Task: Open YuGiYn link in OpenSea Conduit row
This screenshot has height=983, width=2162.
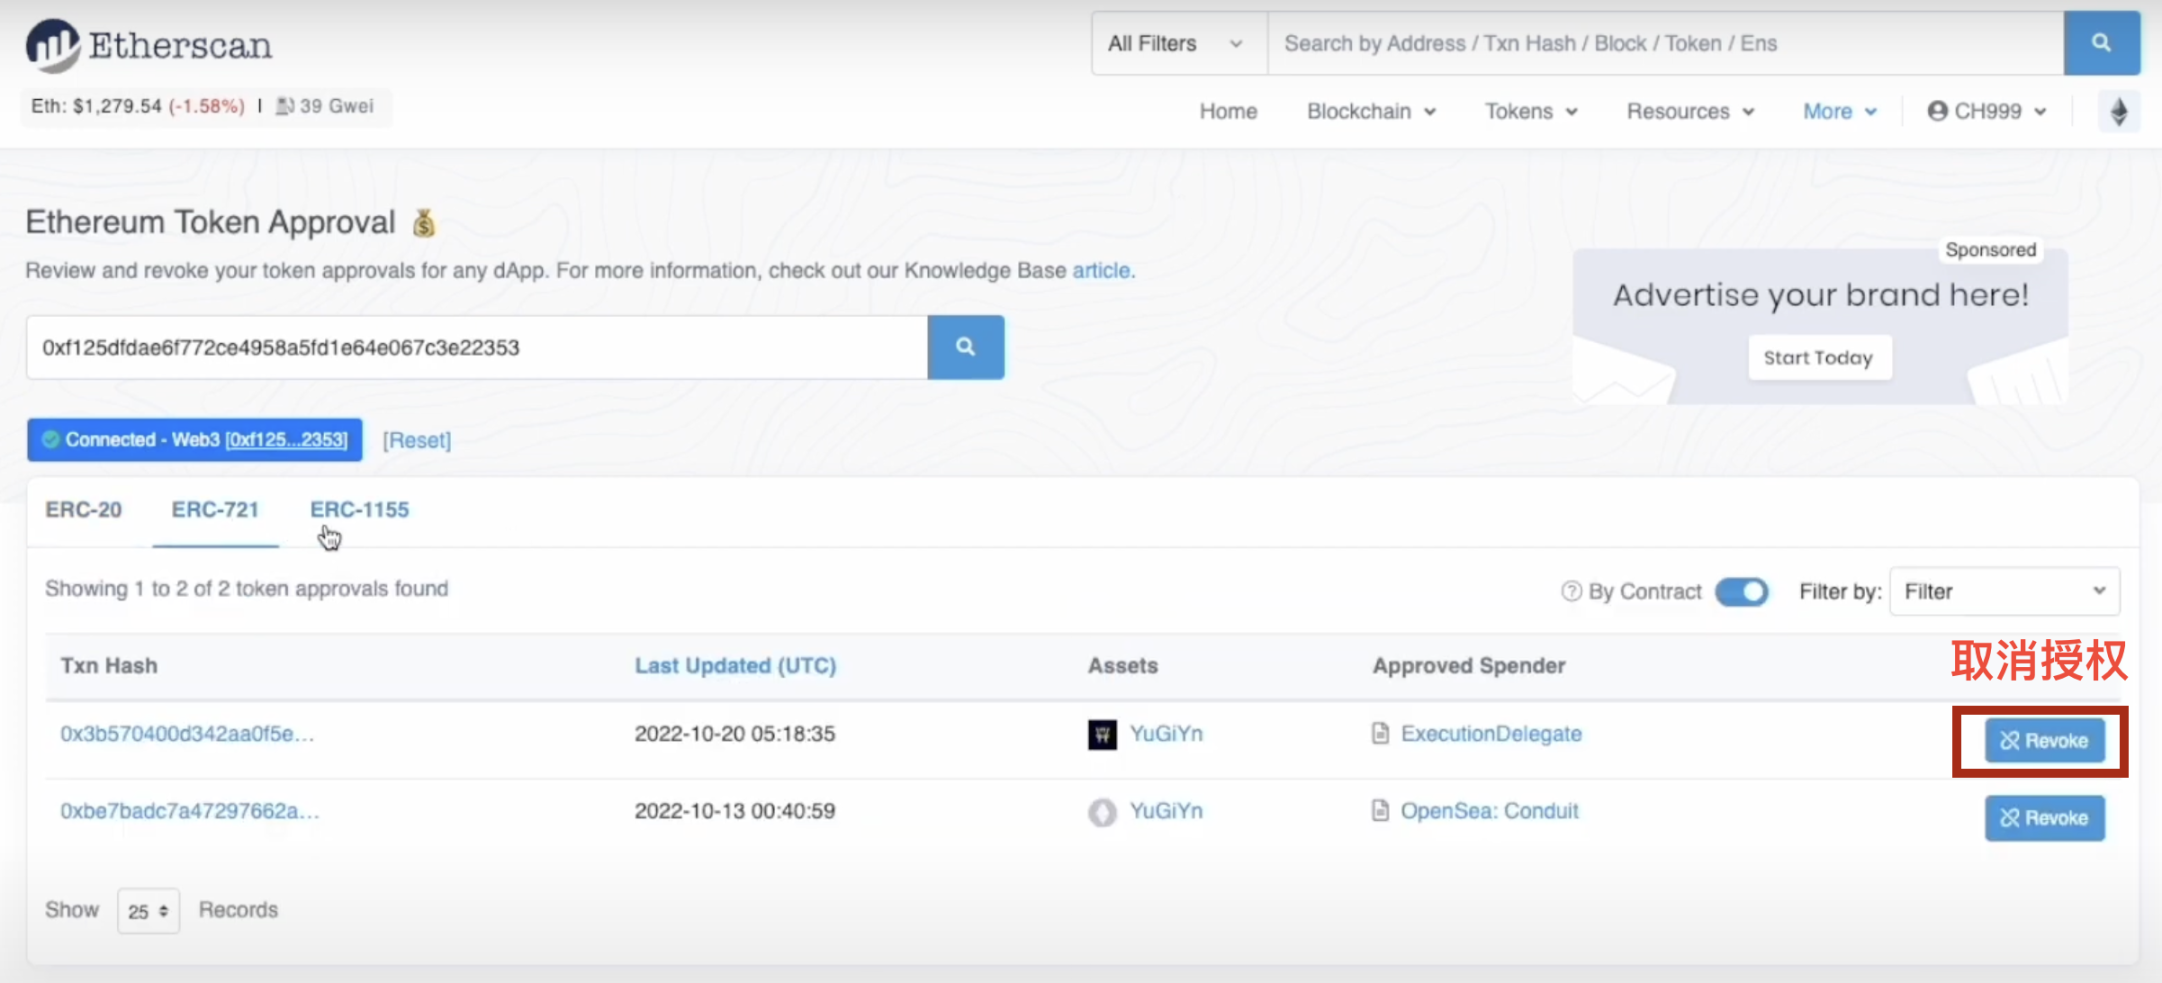Action: click(1166, 810)
